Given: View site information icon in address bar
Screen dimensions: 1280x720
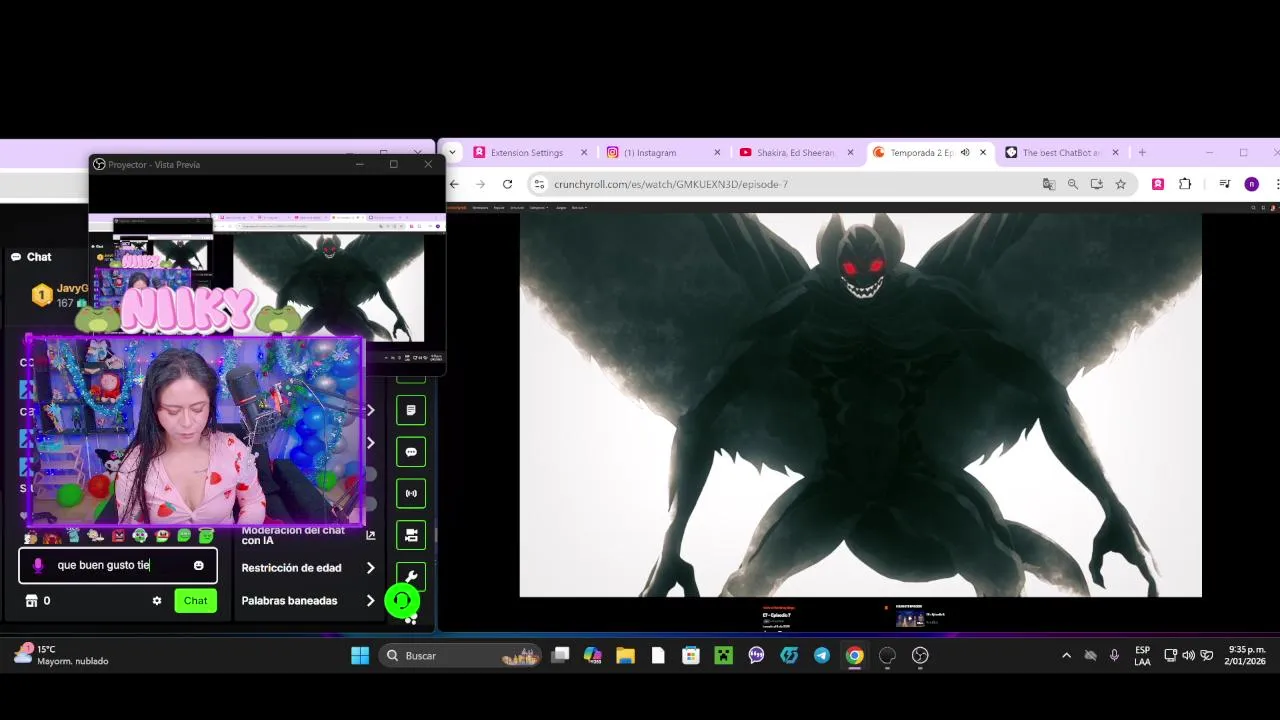Looking at the screenshot, I should pyautogui.click(x=540, y=184).
